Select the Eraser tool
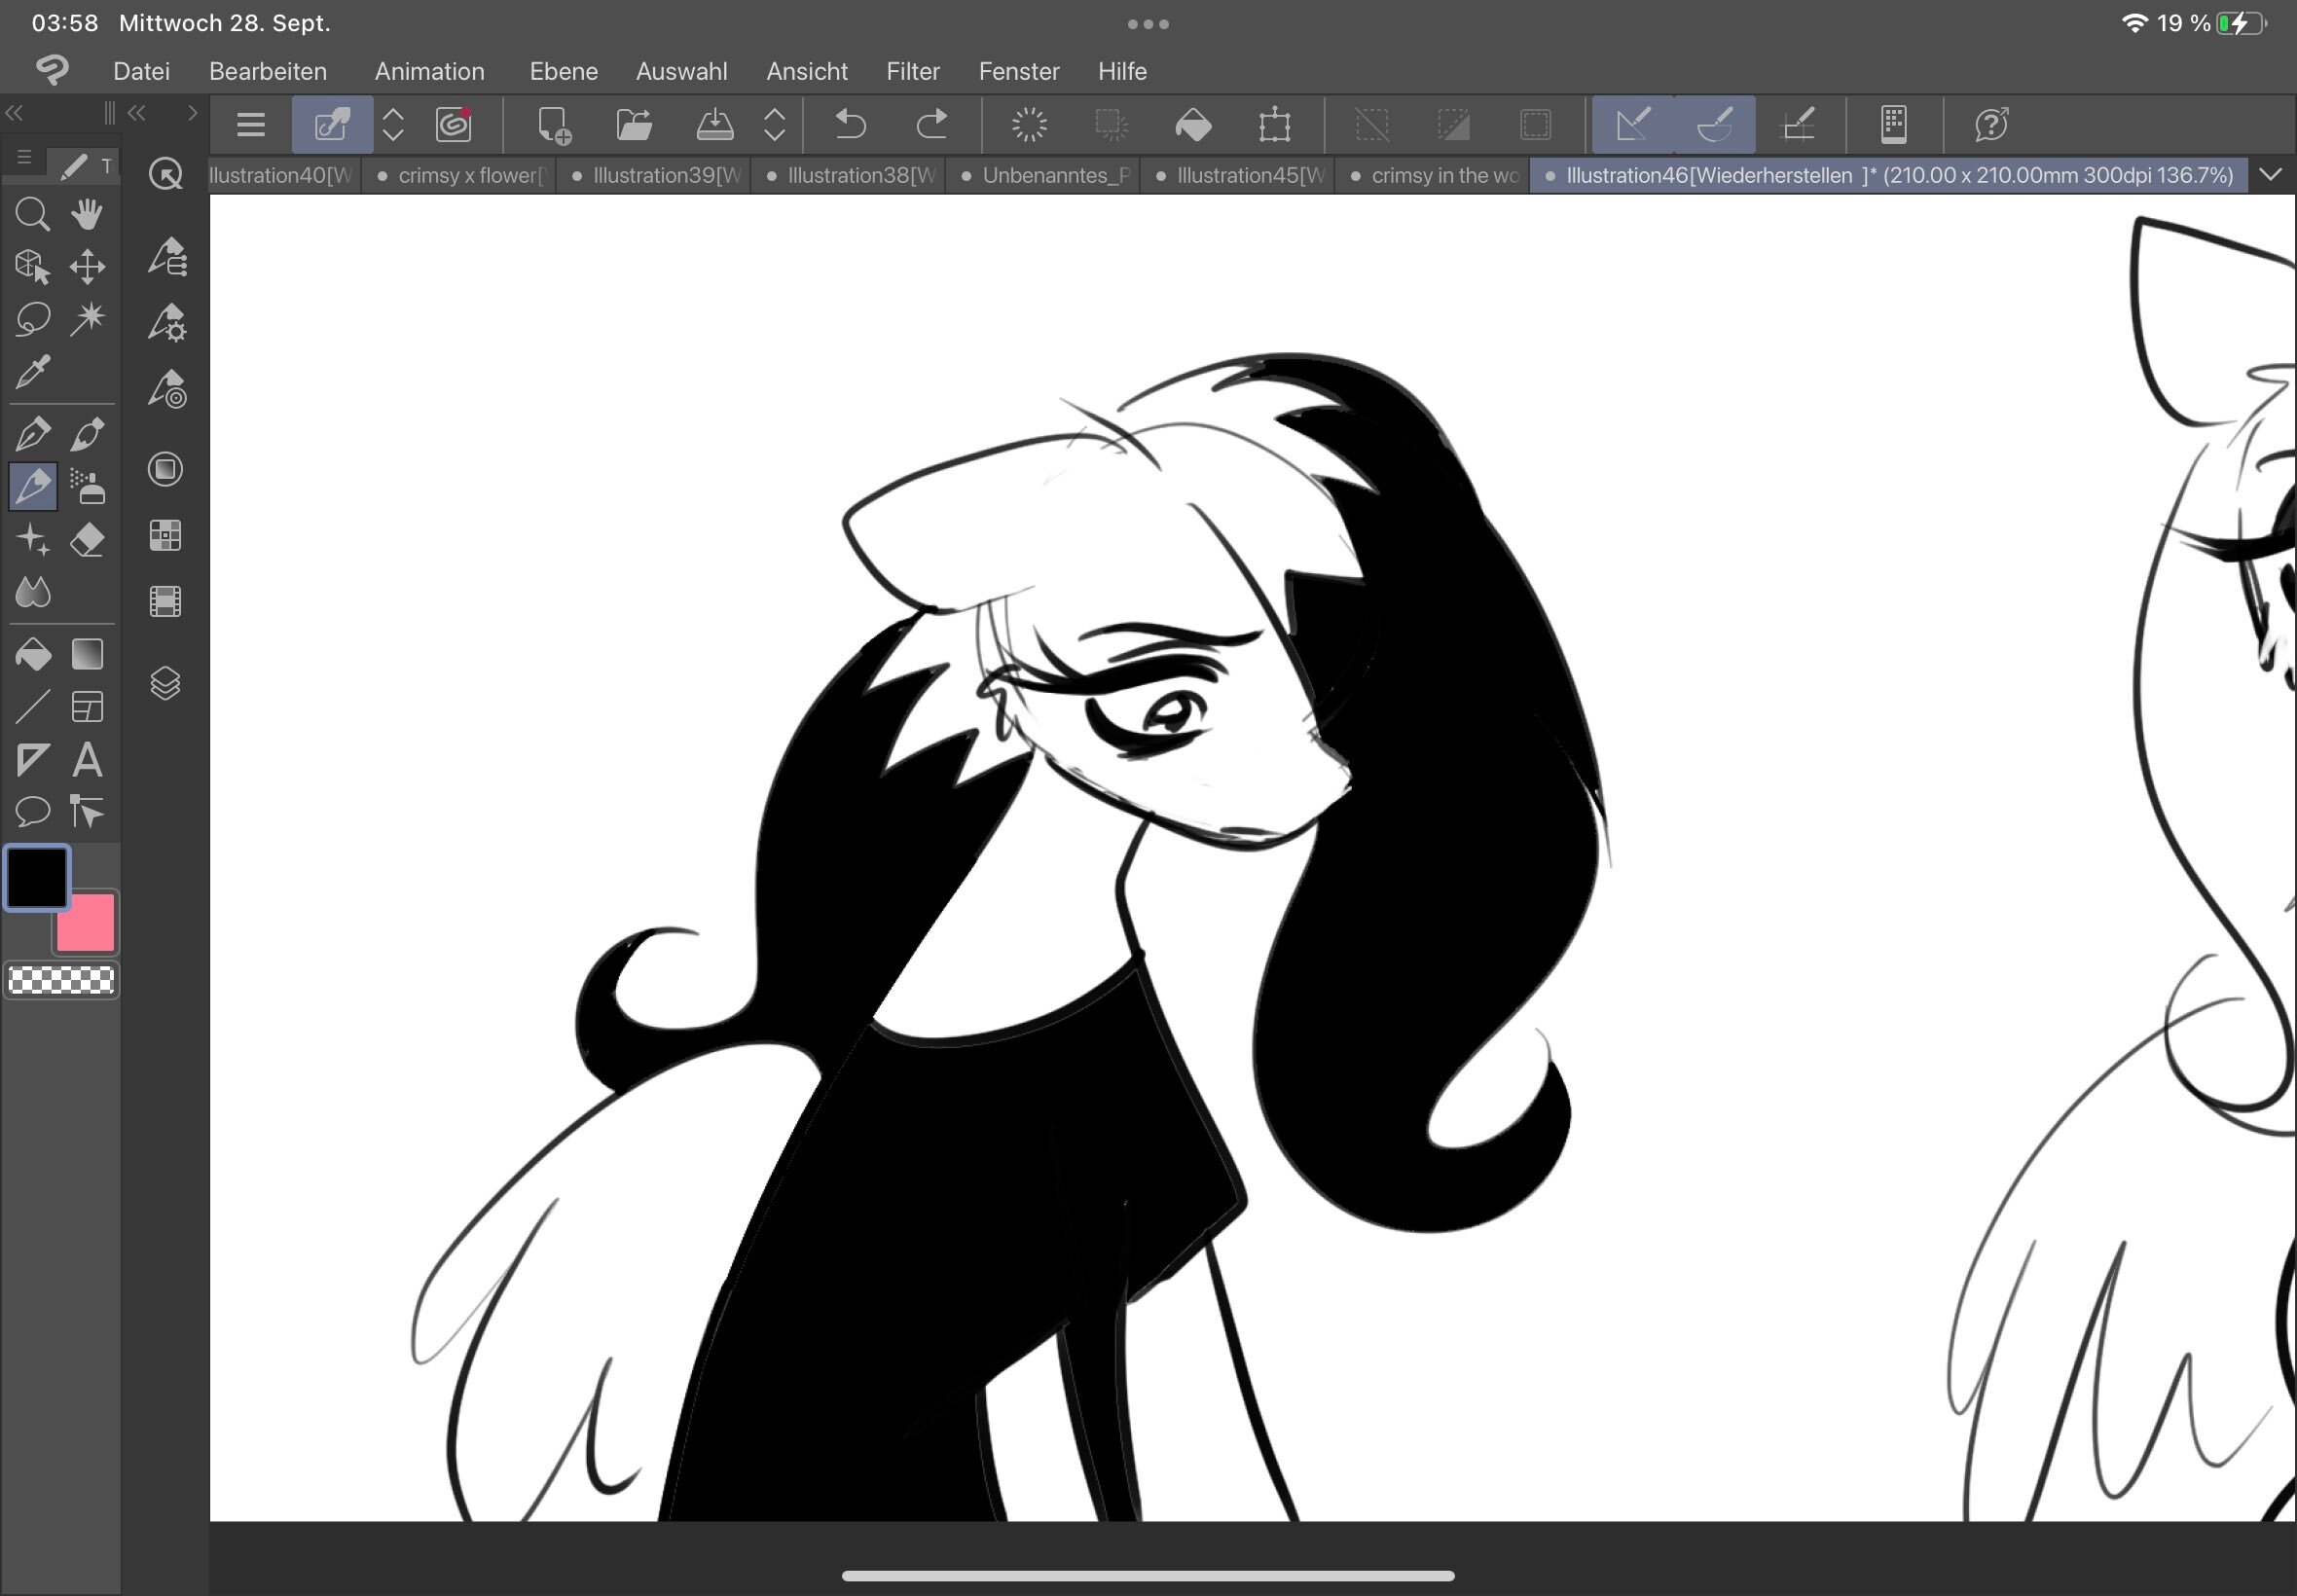The height and width of the screenshot is (1596, 2297). [87, 540]
